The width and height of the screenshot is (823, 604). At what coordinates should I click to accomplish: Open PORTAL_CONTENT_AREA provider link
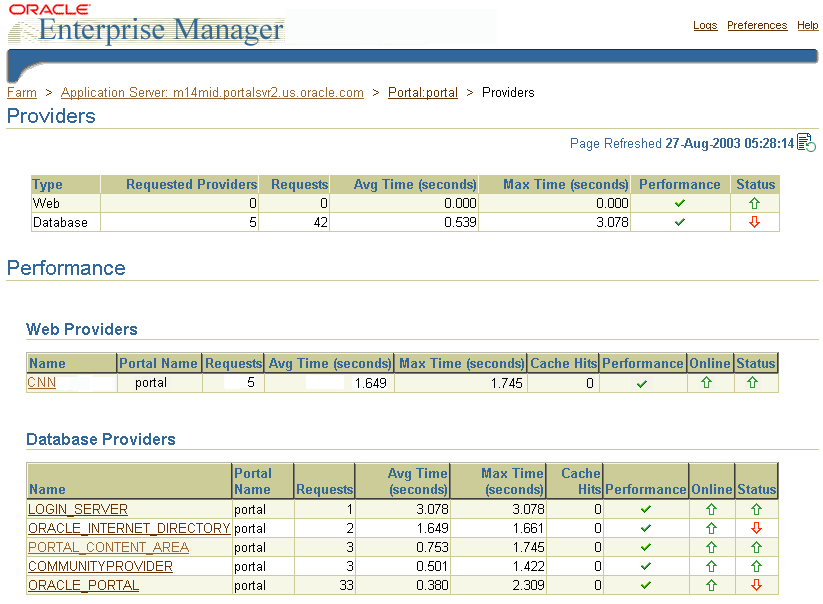click(108, 547)
